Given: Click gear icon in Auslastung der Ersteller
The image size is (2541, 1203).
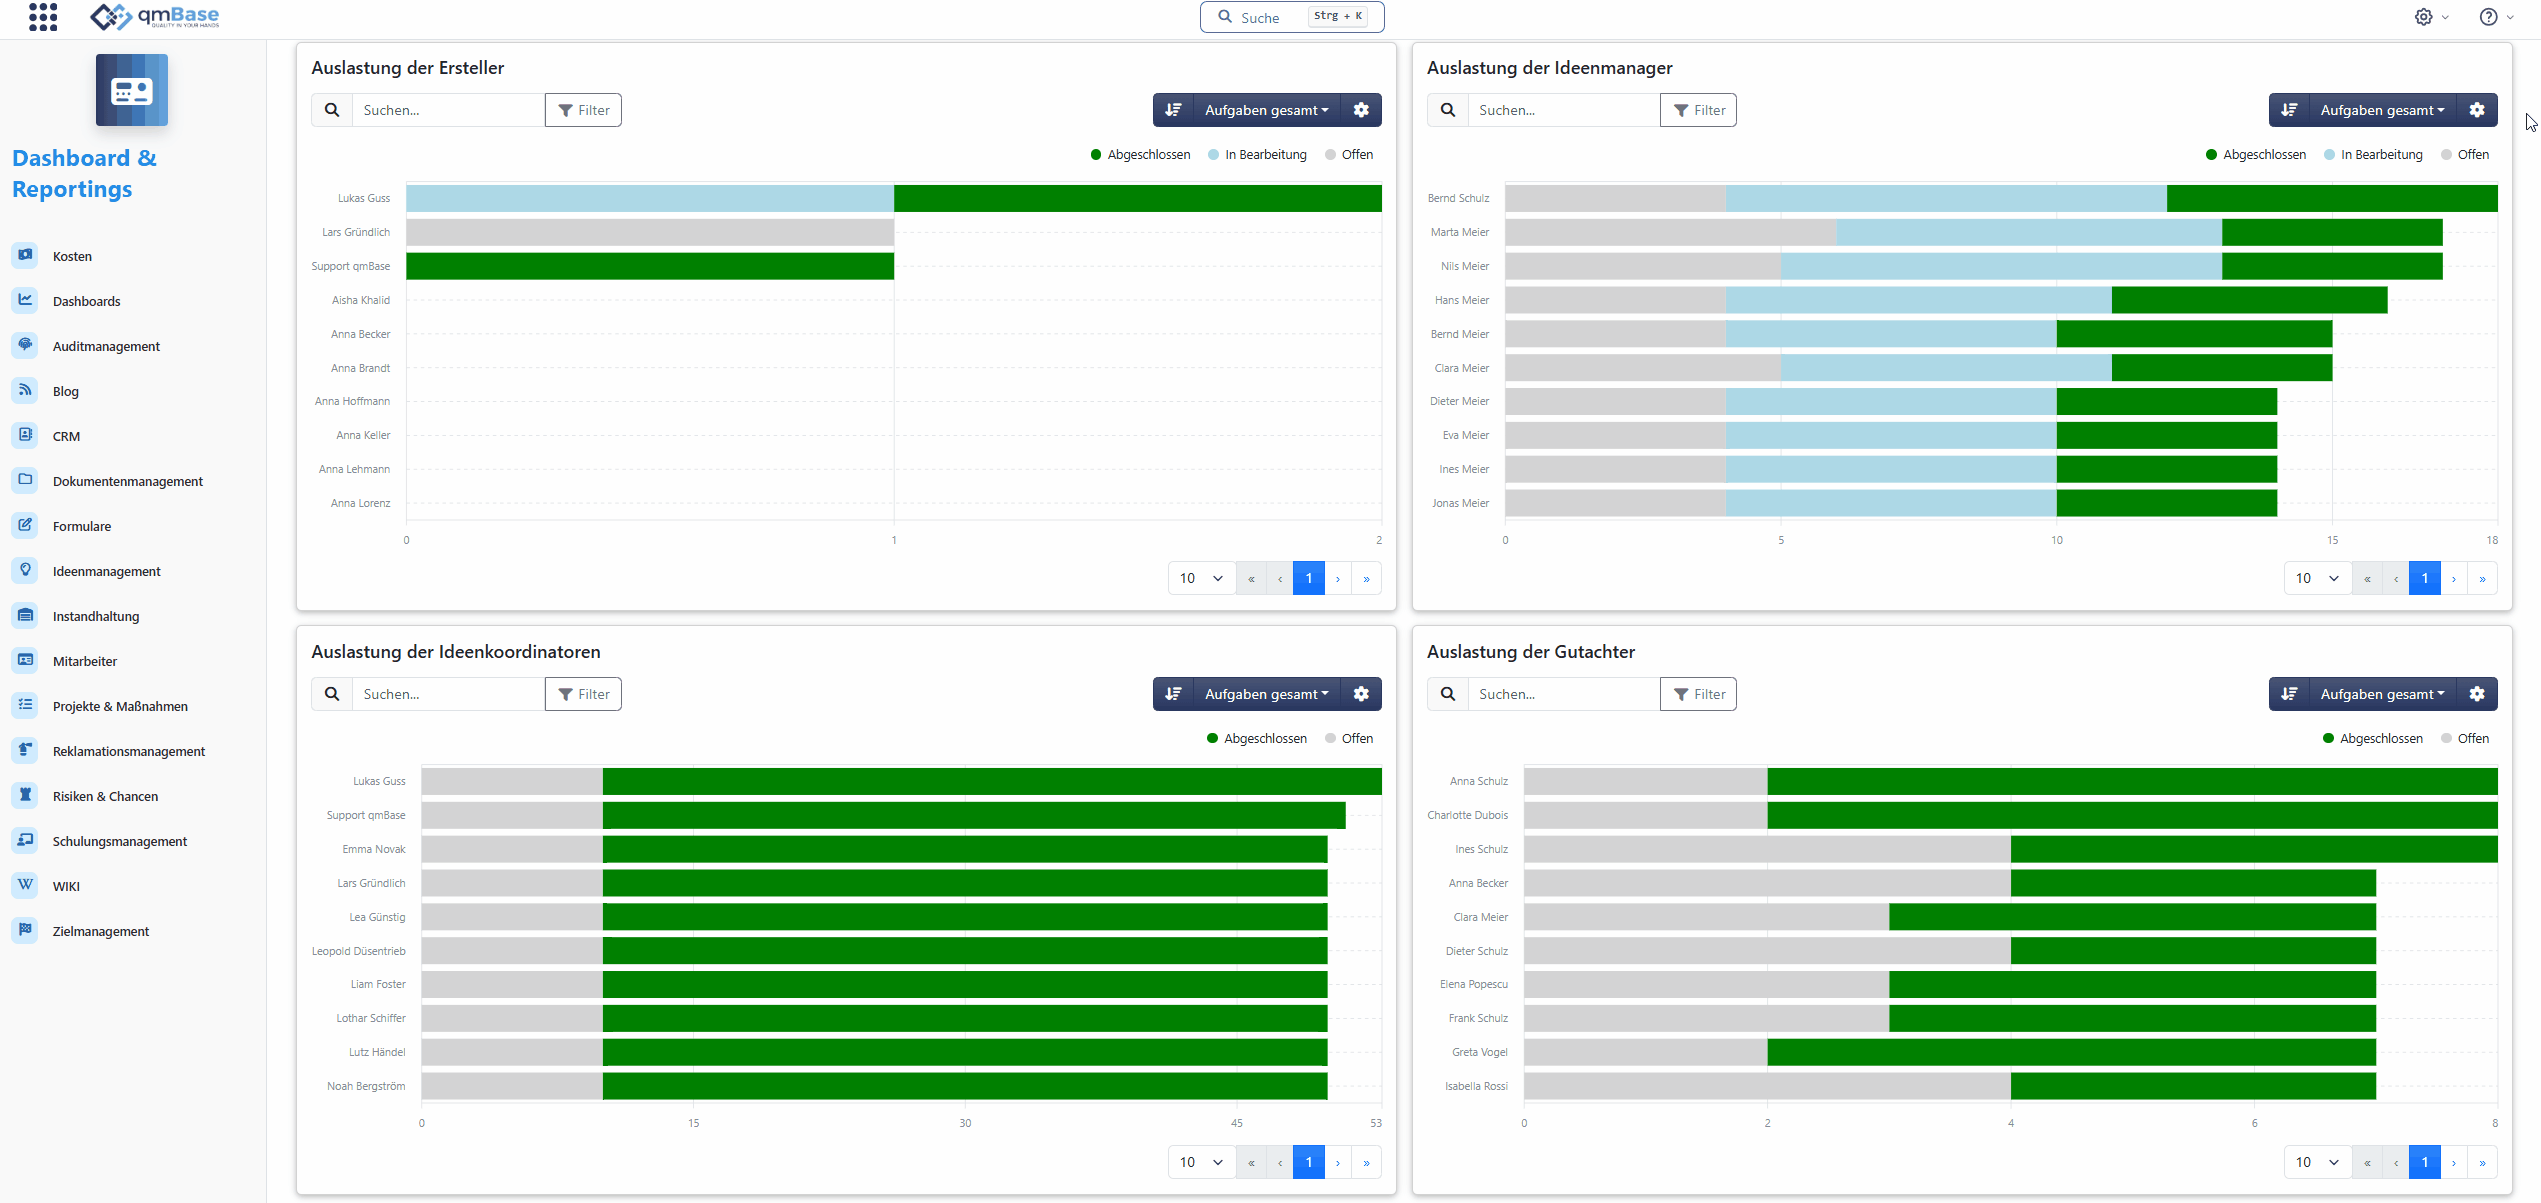Looking at the screenshot, I should pos(1361,110).
